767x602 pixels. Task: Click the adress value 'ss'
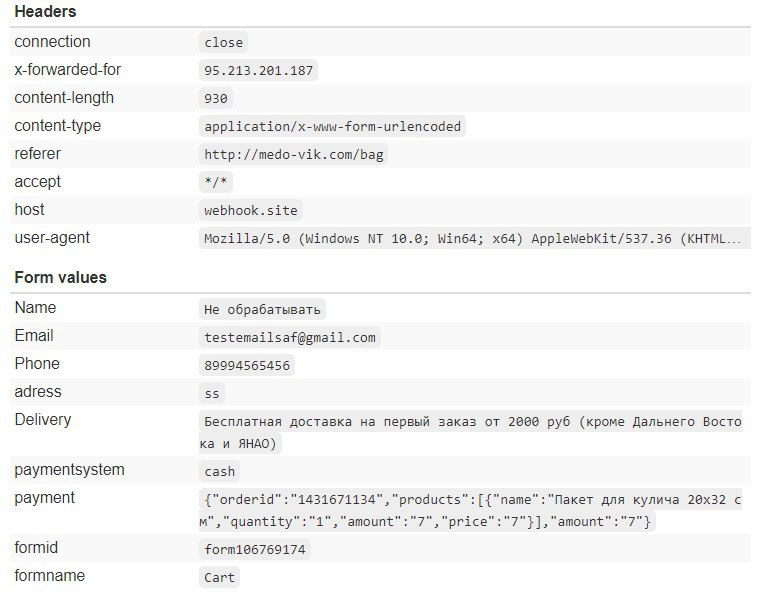pyautogui.click(x=212, y=393)
